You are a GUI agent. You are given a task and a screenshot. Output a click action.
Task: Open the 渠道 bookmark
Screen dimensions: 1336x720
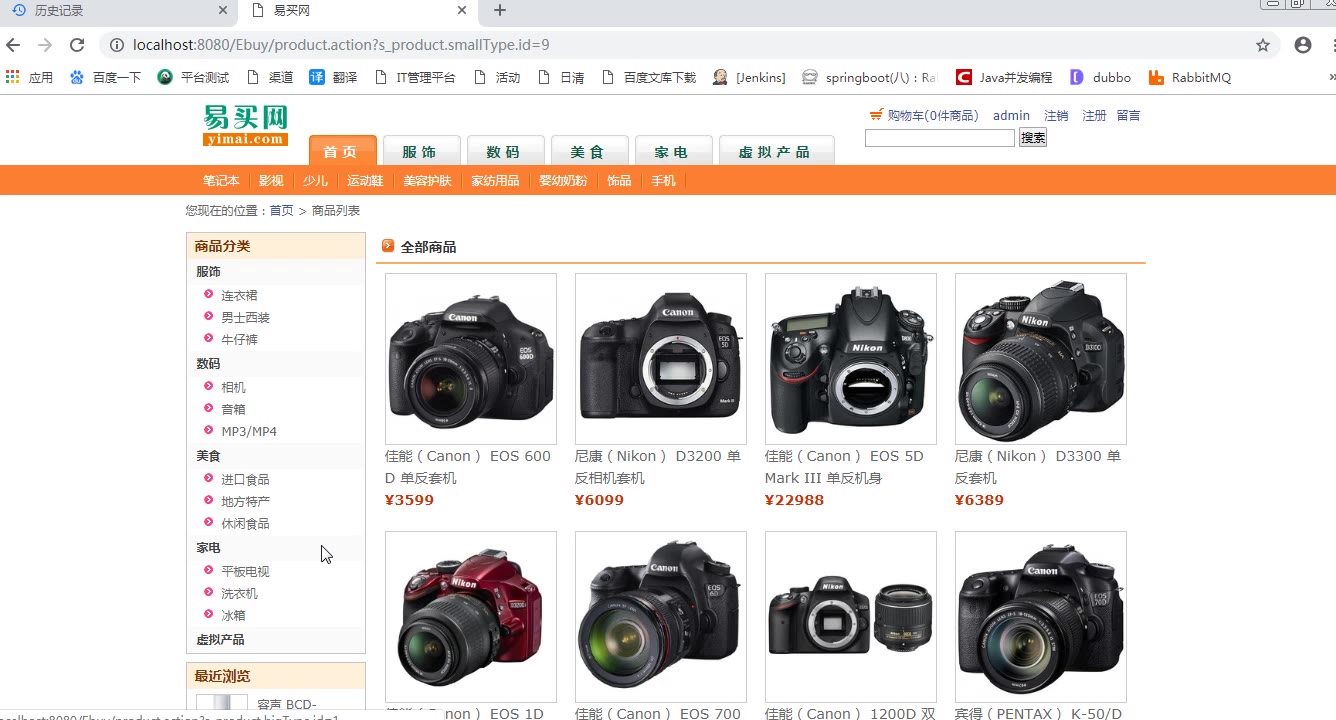(x=269, y=77)
